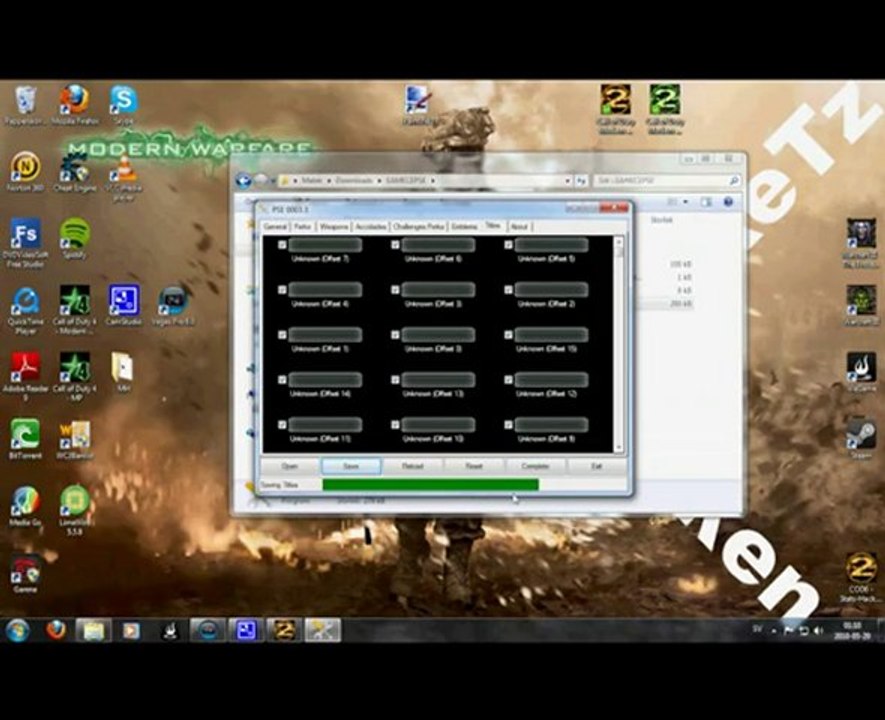This screenshot has height=720, width=885.
Task: Toggle the Unknown (Offset 2) checkbox
Action: click(x=508, y=289)
